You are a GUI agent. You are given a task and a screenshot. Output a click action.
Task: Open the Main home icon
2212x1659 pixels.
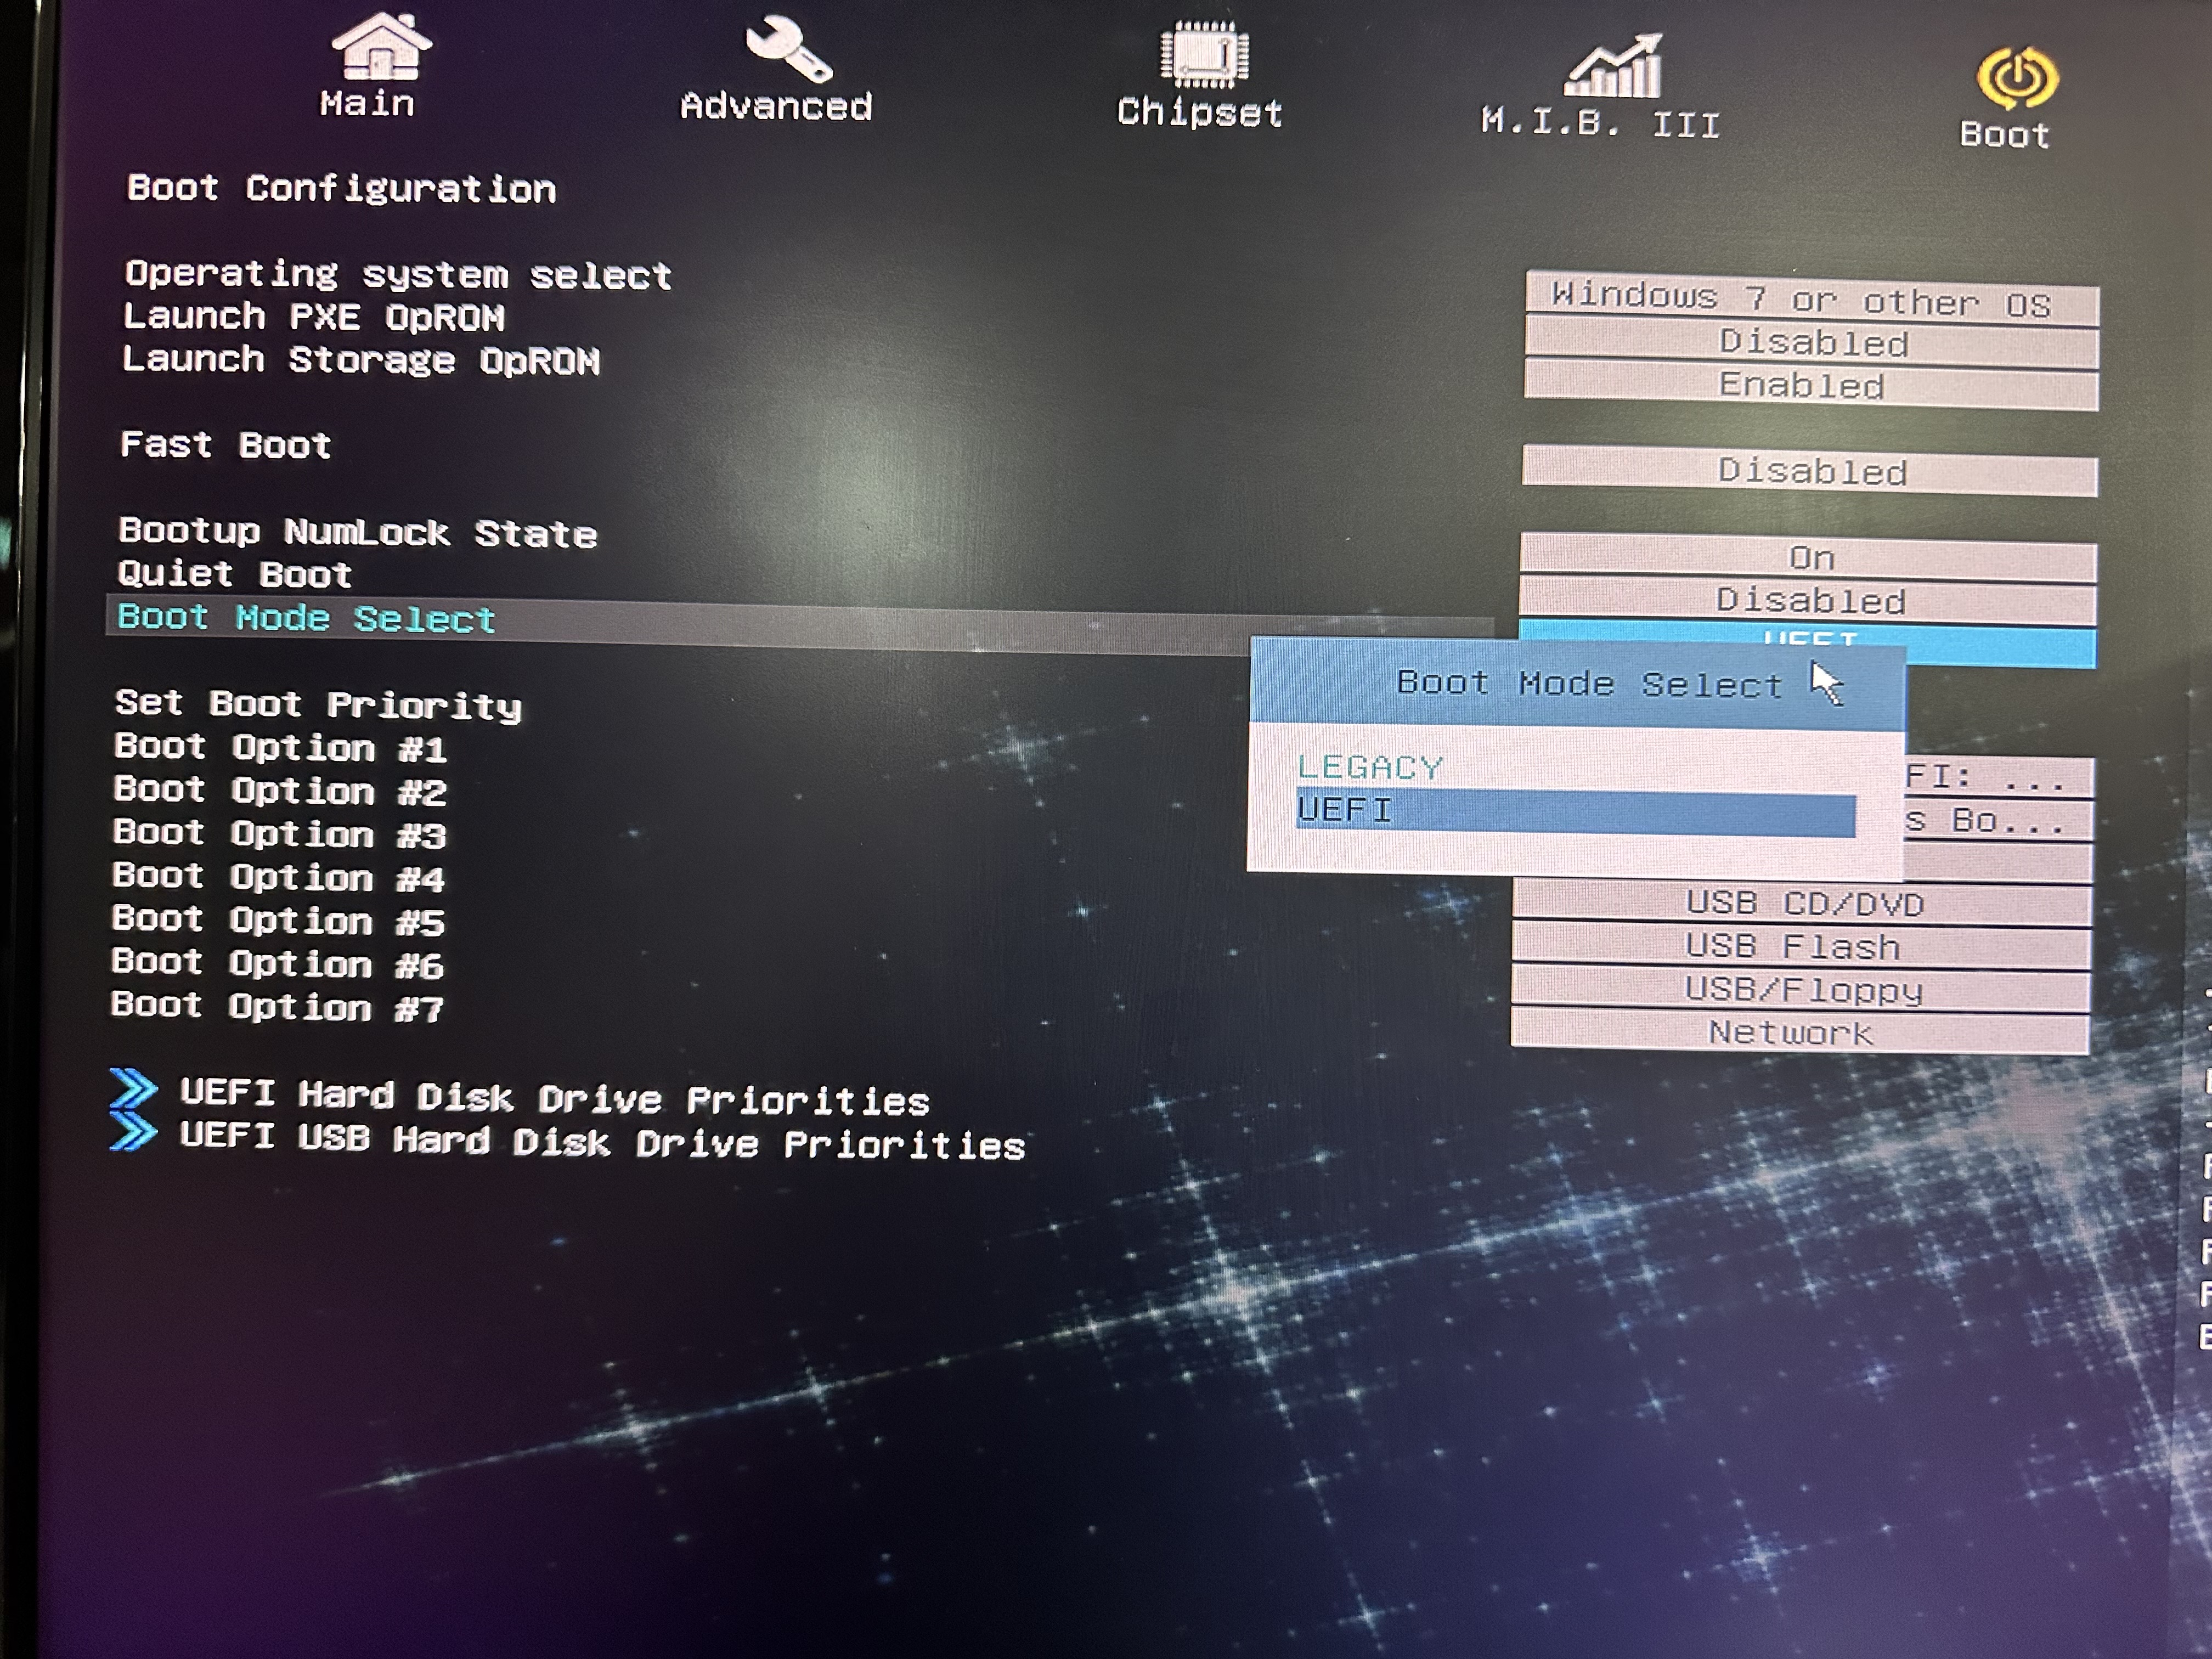(x=380, y=45)
